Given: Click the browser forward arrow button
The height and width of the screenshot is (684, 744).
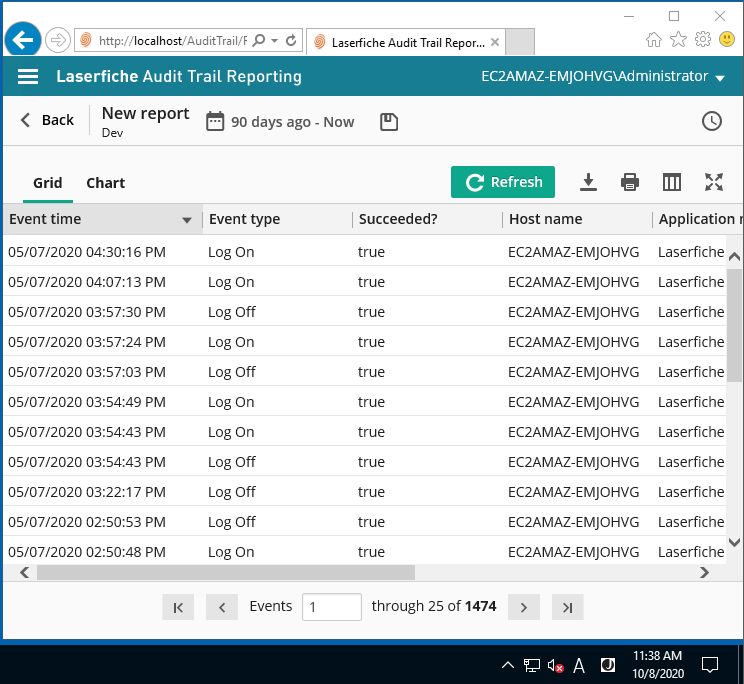Looking at the screenshot, I should point(58,40).
